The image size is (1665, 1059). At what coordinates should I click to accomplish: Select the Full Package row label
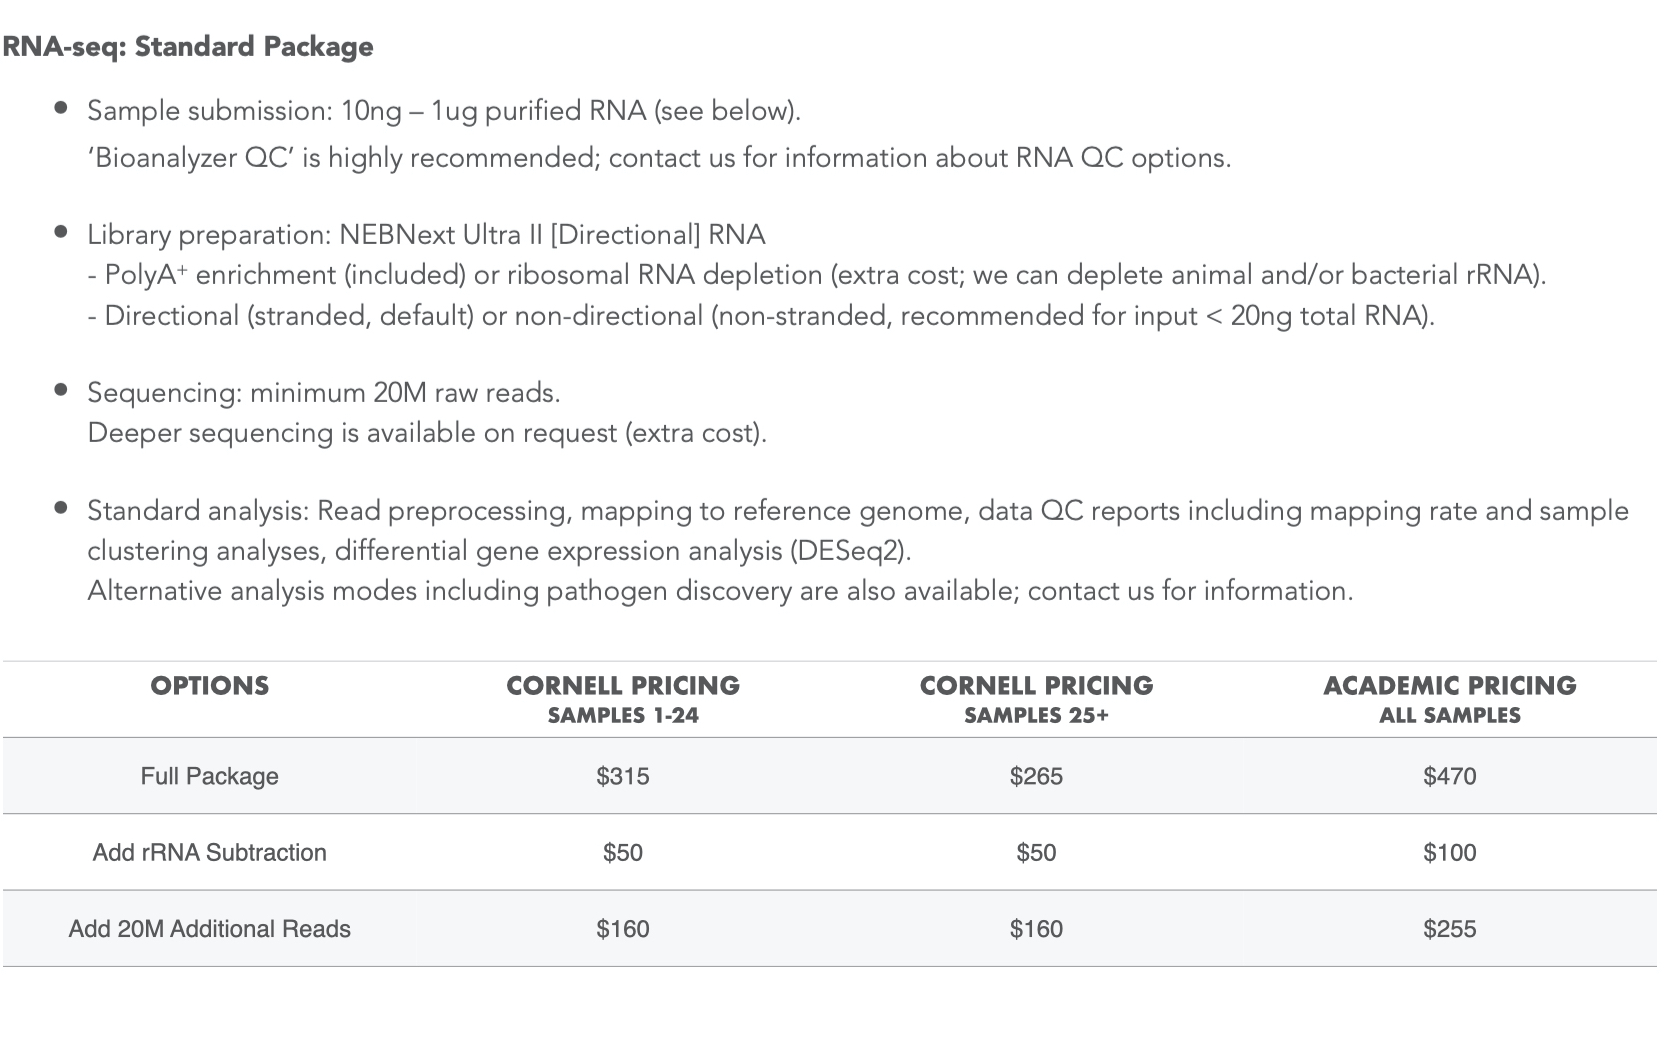pos(209,776)
